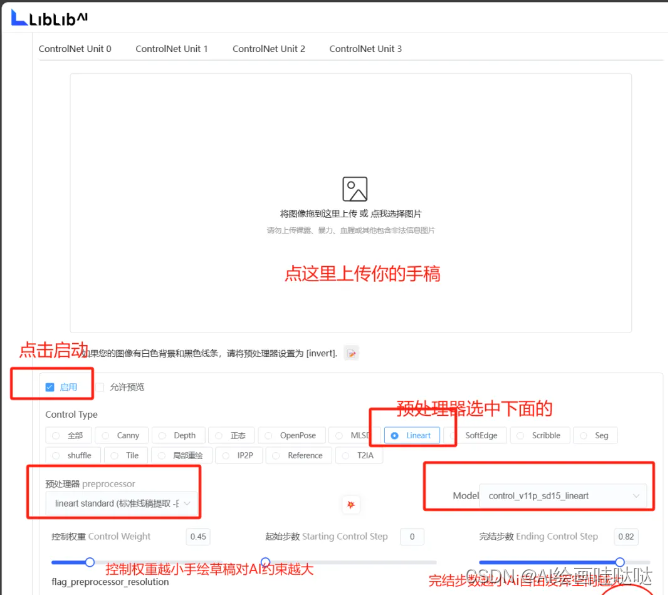The height and width of the screenshot is (595, 668).
Task: Click the Control Weight value field 0.45
Action: point(198,537)
